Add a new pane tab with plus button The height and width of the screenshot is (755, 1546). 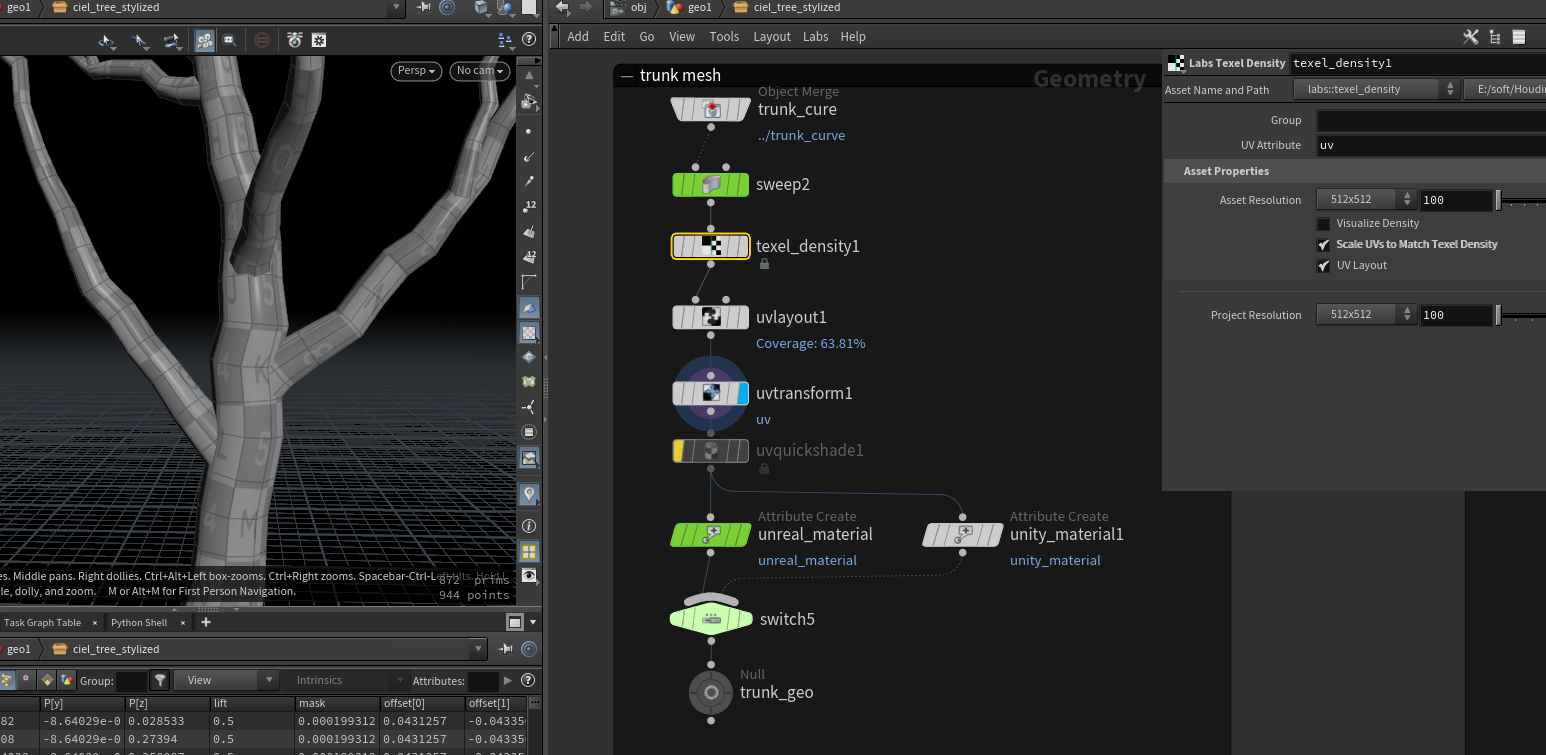click(206, 622)
